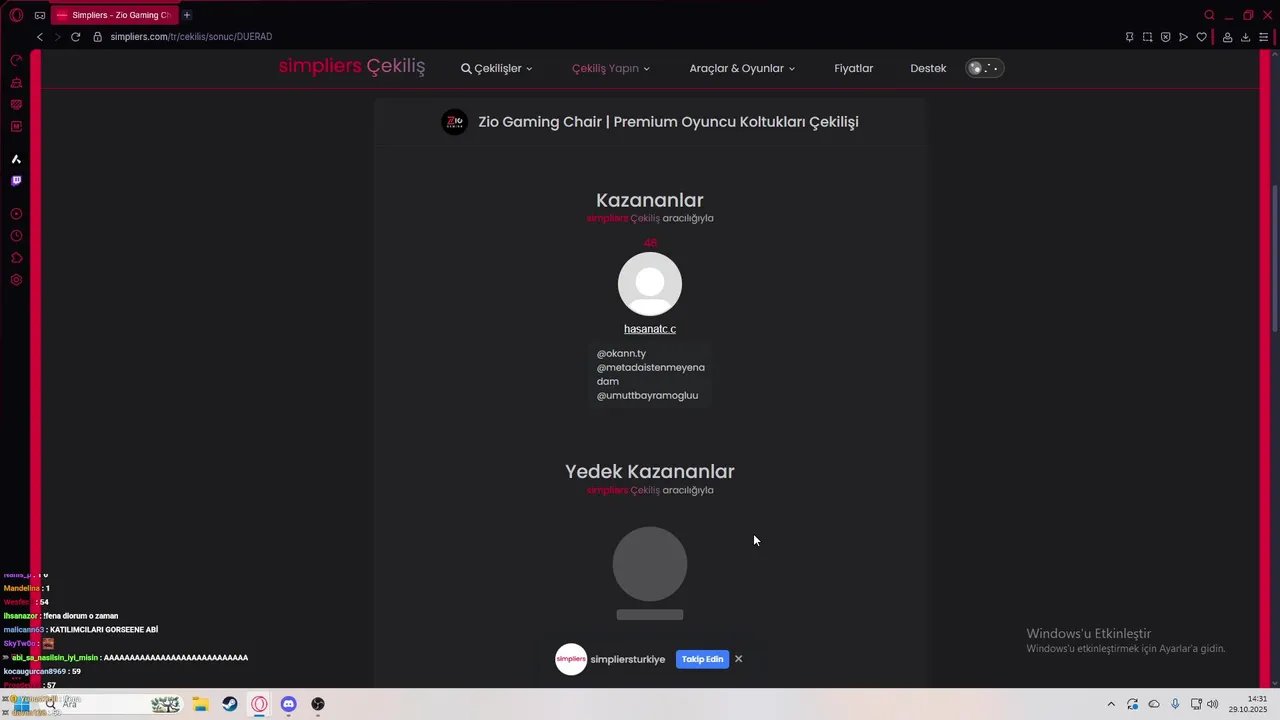Expand the Araçlar & Oyunlar dropdown
Image resolution: width=1280 pixels, height=720 pixels.
[x=742, y=68]
